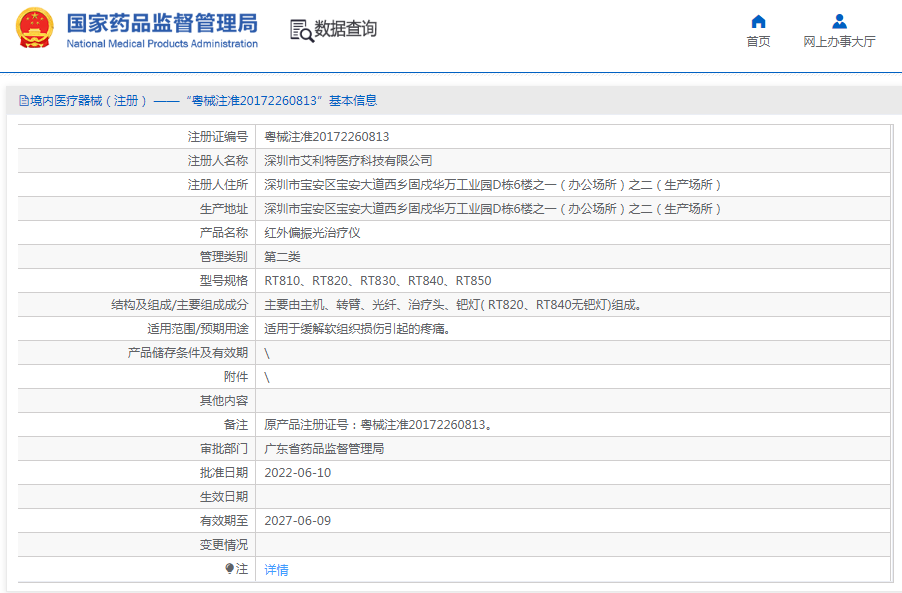Click the national emblem logo
Screen dimensions: 902x593
35,29
